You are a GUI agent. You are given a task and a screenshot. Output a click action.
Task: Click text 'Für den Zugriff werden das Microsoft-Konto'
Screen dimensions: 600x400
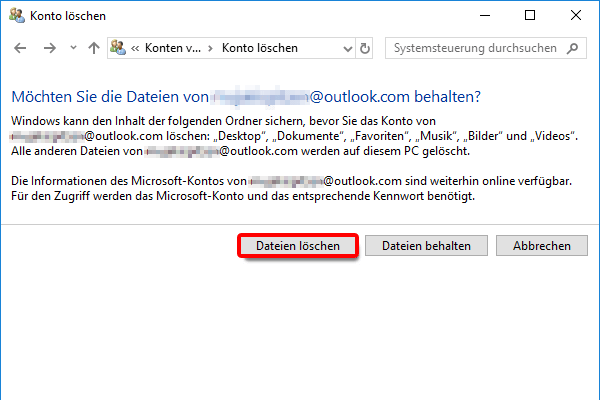(x=127, y=196)
